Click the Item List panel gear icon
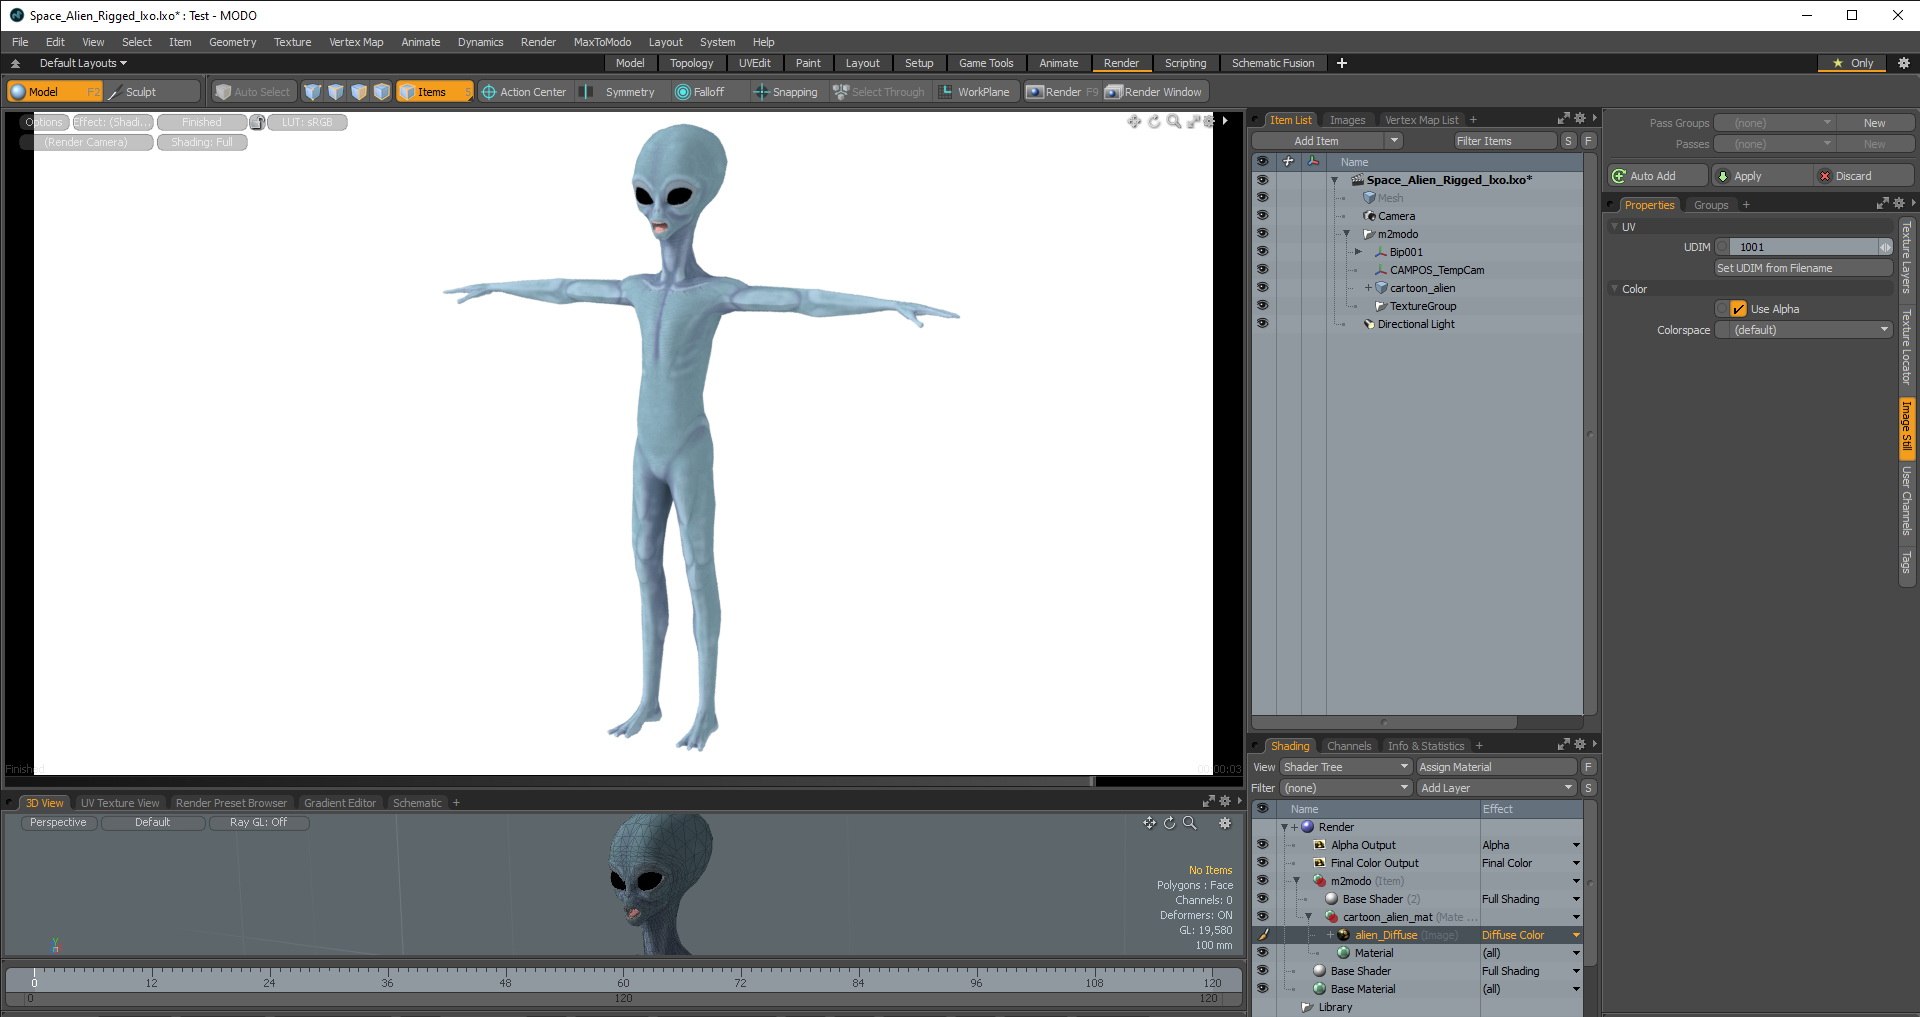This screenshot has height=1017, width=1920. (x=1580, y=119)
